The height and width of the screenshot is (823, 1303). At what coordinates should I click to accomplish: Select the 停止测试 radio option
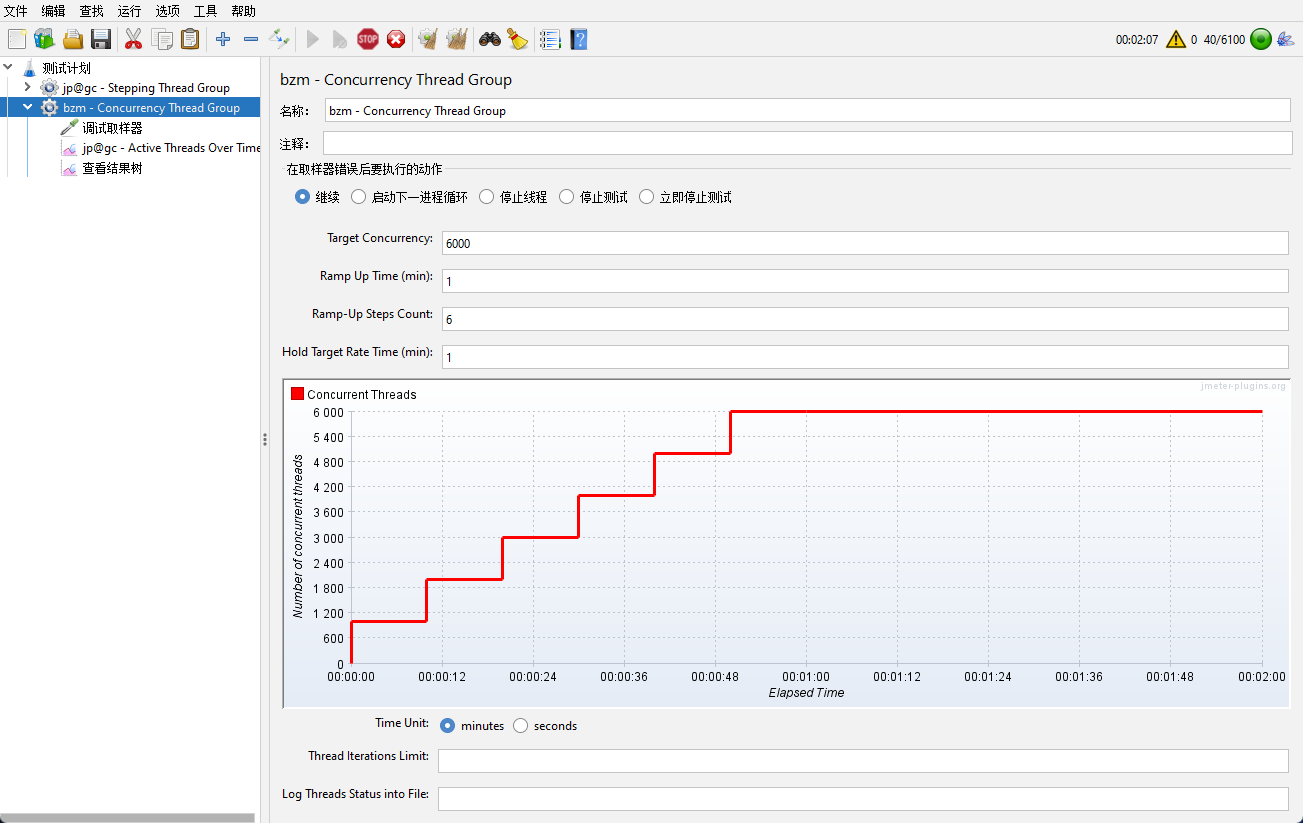[x=567, y=197]
